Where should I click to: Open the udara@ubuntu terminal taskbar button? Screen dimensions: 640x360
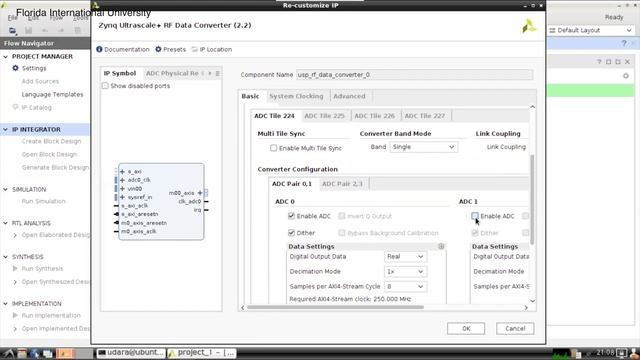point(131,353)
